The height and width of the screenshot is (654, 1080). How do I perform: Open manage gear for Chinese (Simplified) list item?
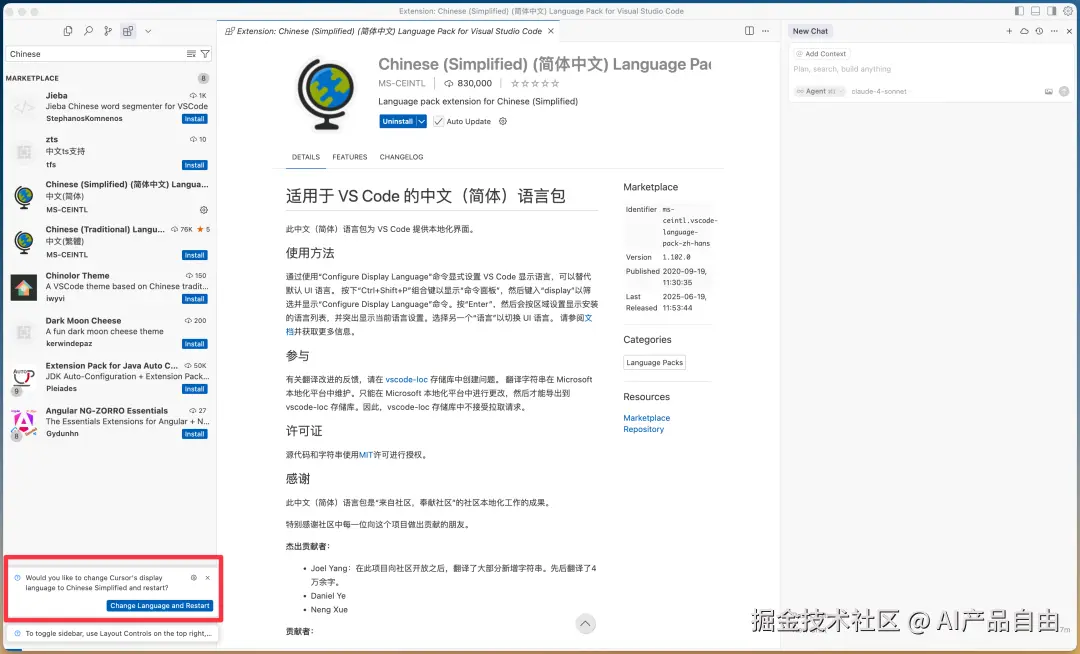click(x=203, y=210)
